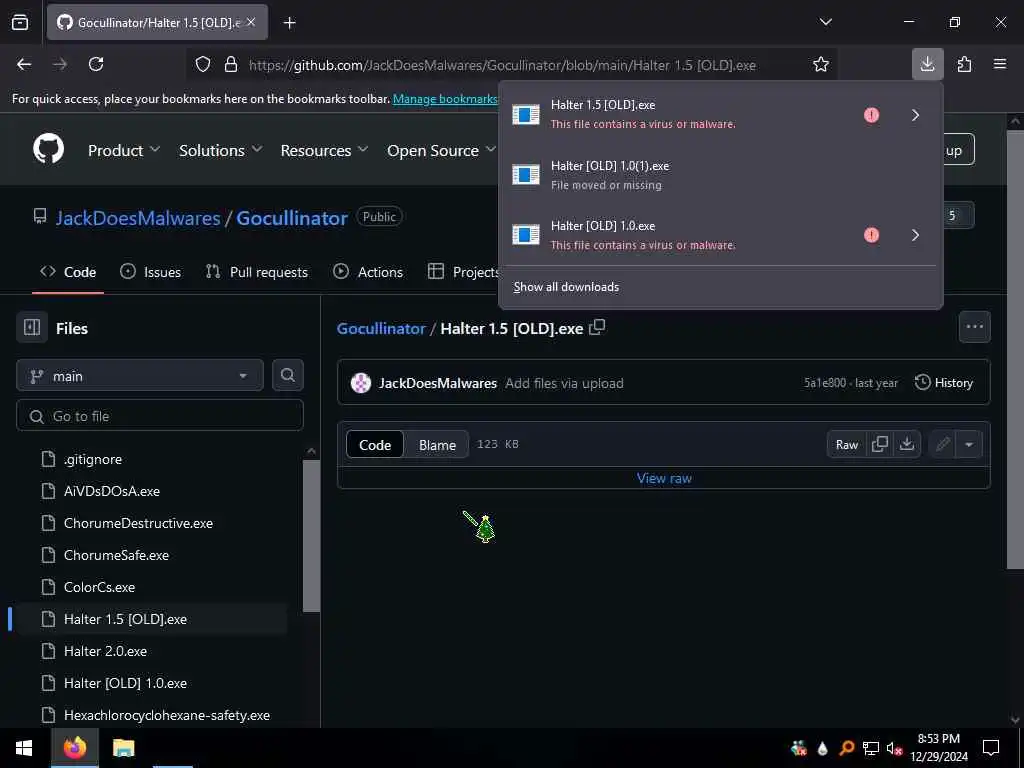The image size is (1024, 768).
Task: Copy the file path next to Halter 1.5
Action: [597, 327]
